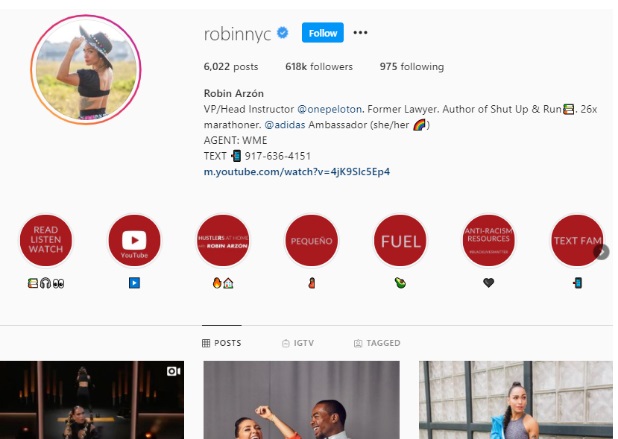Click the emoji label under PEQUEÑO highlight
Image resolution: width=618 pixels, height=439 pixels.
pos(312,283)
